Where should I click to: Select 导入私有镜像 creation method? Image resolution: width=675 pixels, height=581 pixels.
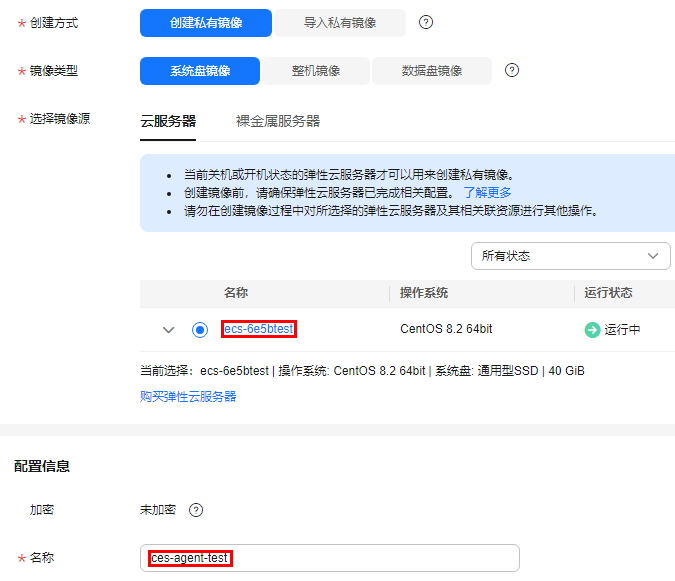(x=339, y=23)
